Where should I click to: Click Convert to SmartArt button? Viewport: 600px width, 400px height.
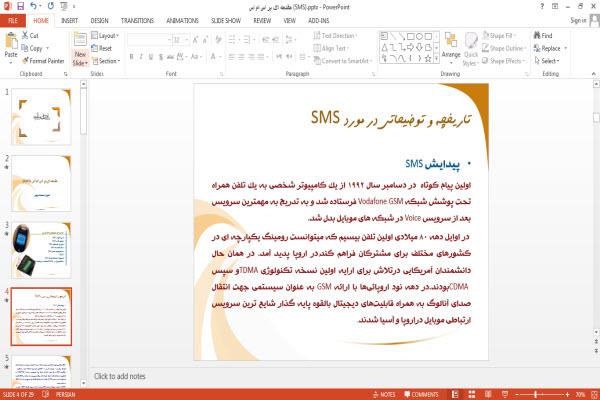pyautogui.click(x=342, y=61)
